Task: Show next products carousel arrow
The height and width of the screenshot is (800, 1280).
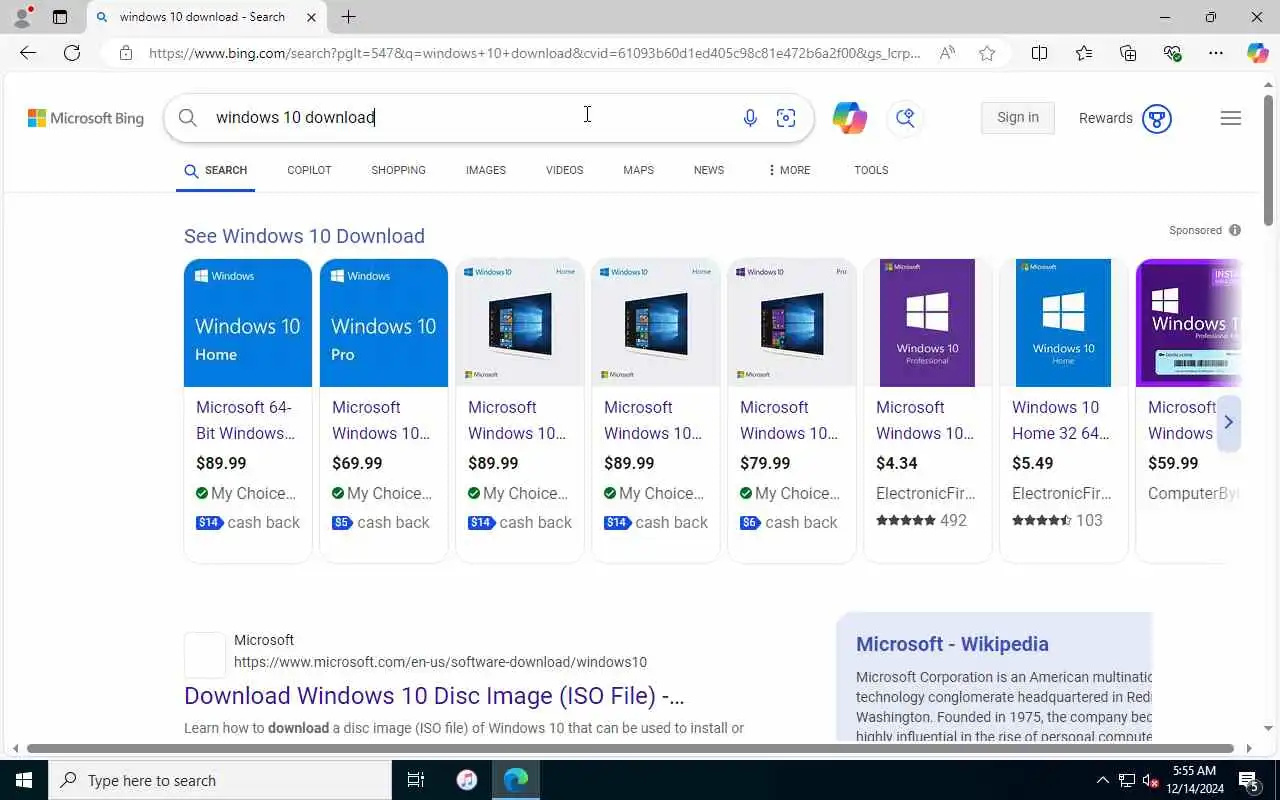Action: [1228, 423]
